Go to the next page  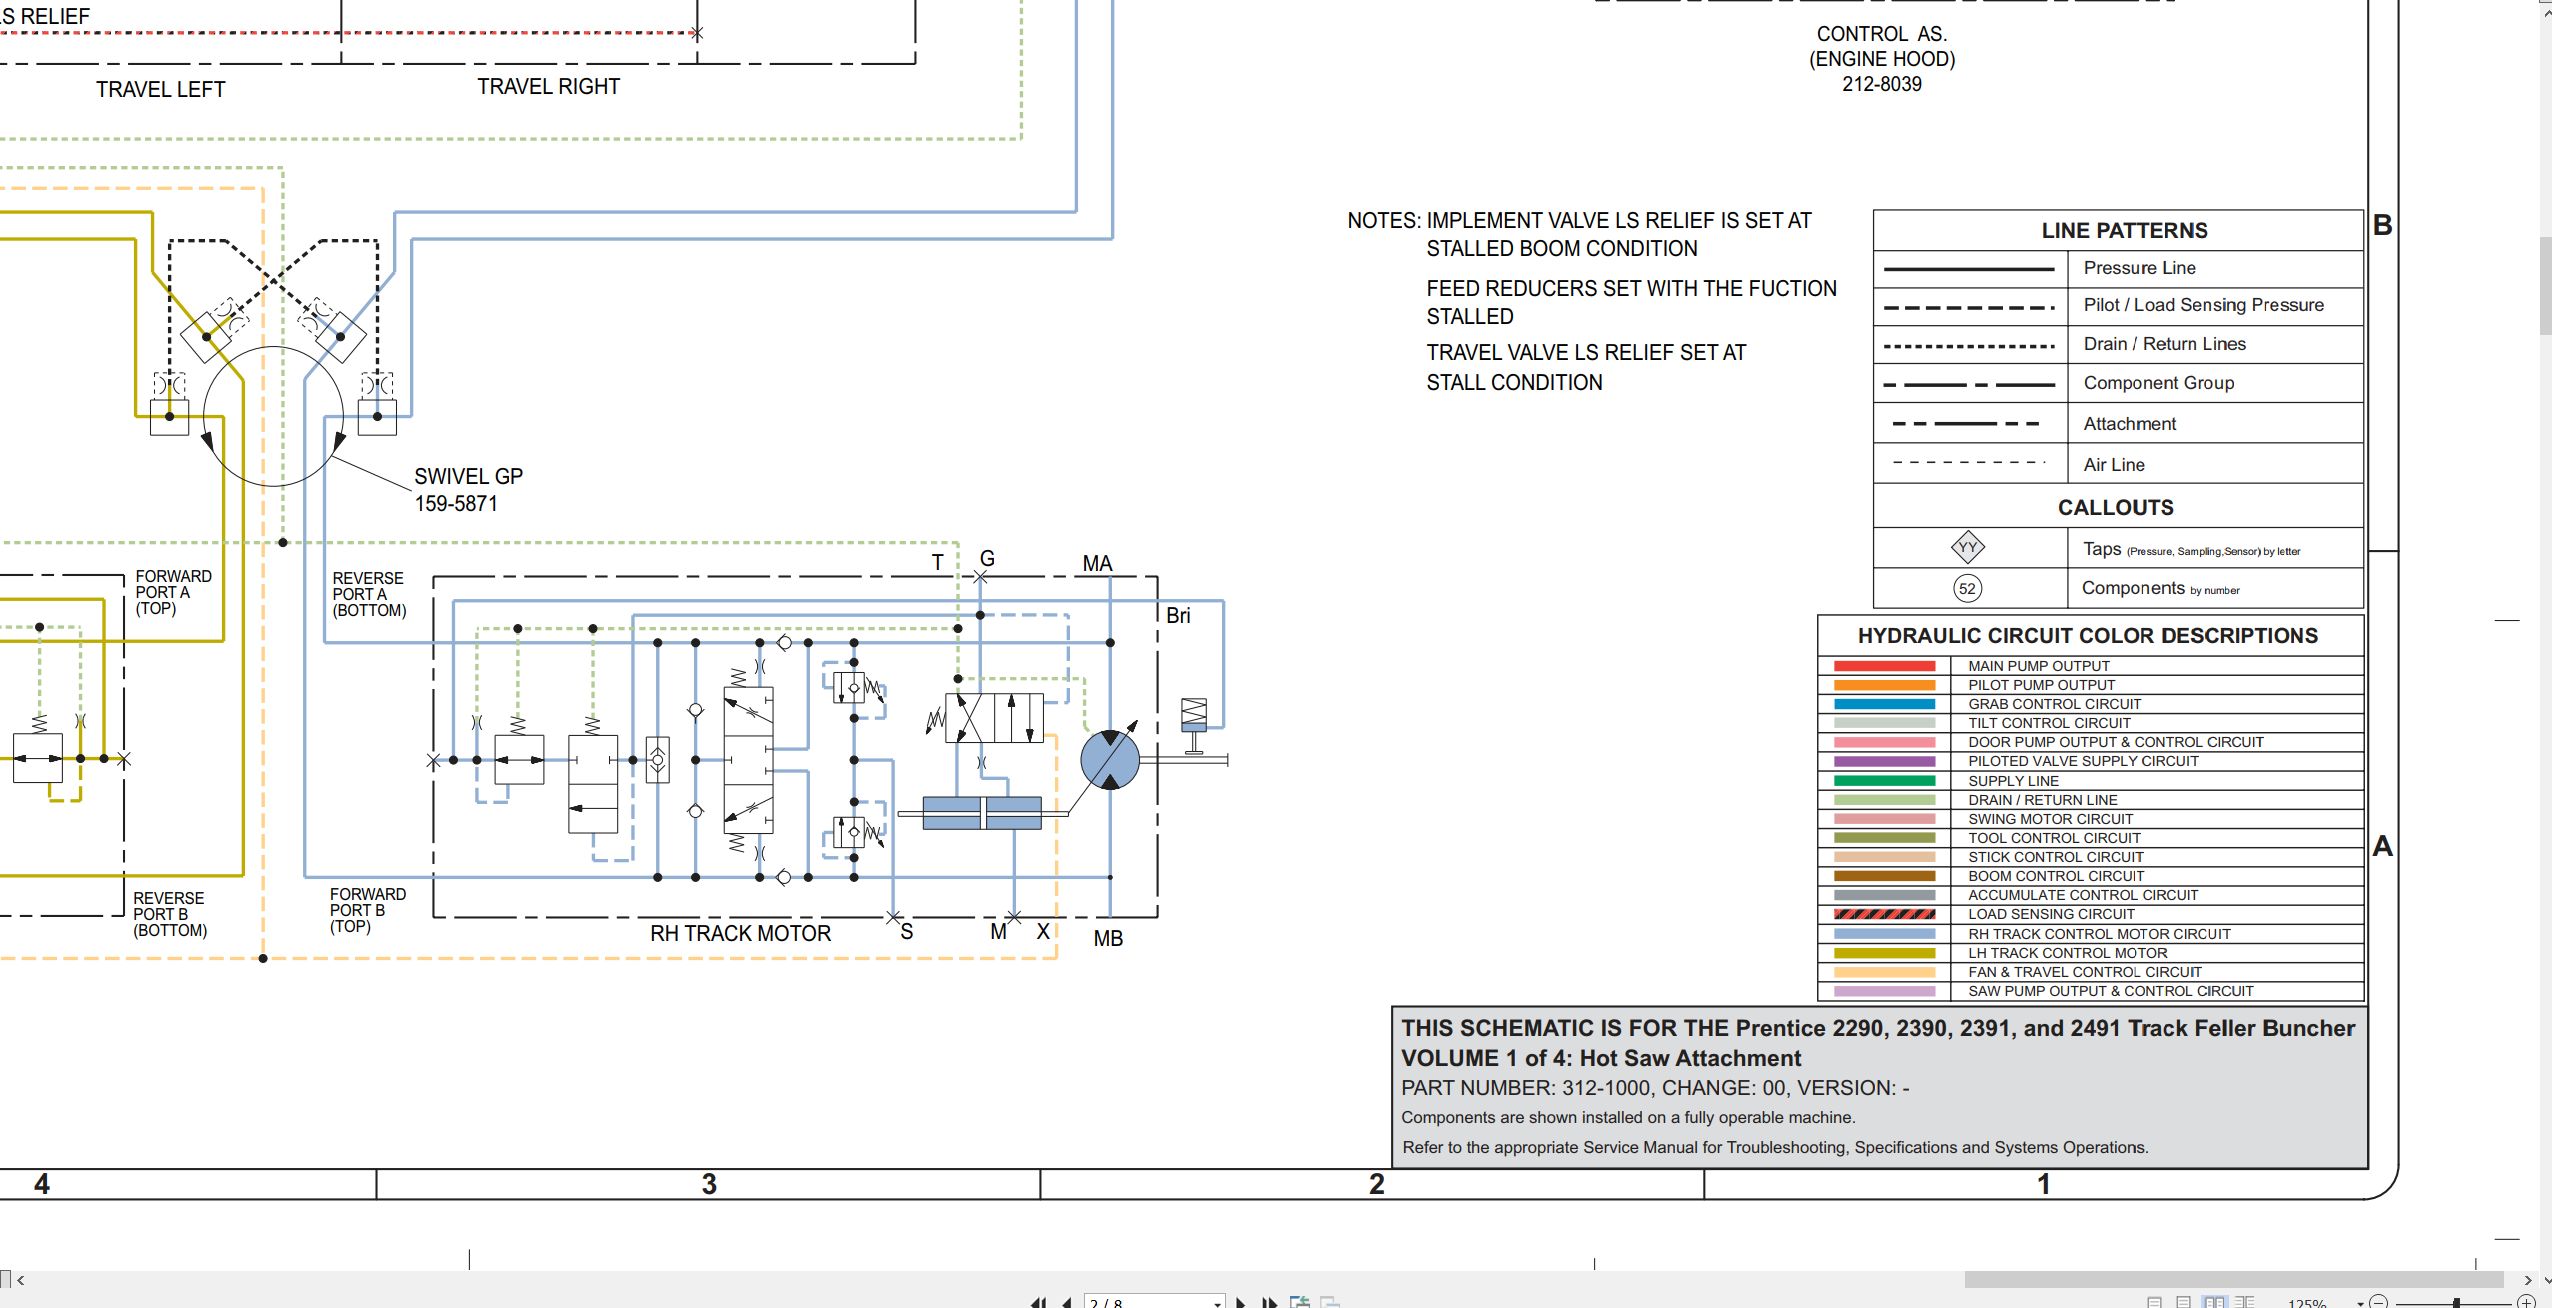[1241, 1303]
